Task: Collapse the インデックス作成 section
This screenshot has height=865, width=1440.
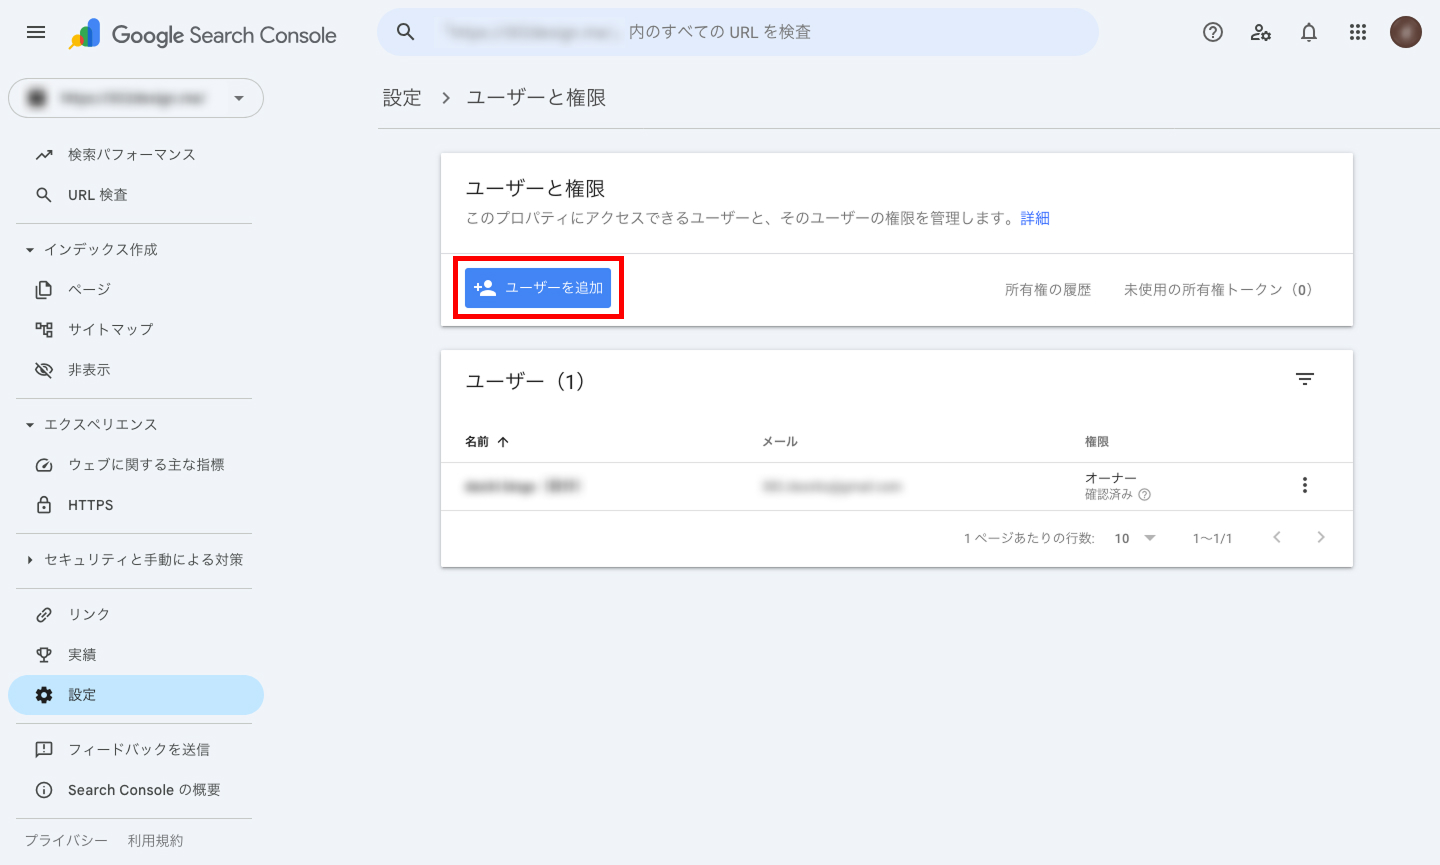Action: (30, 250)
